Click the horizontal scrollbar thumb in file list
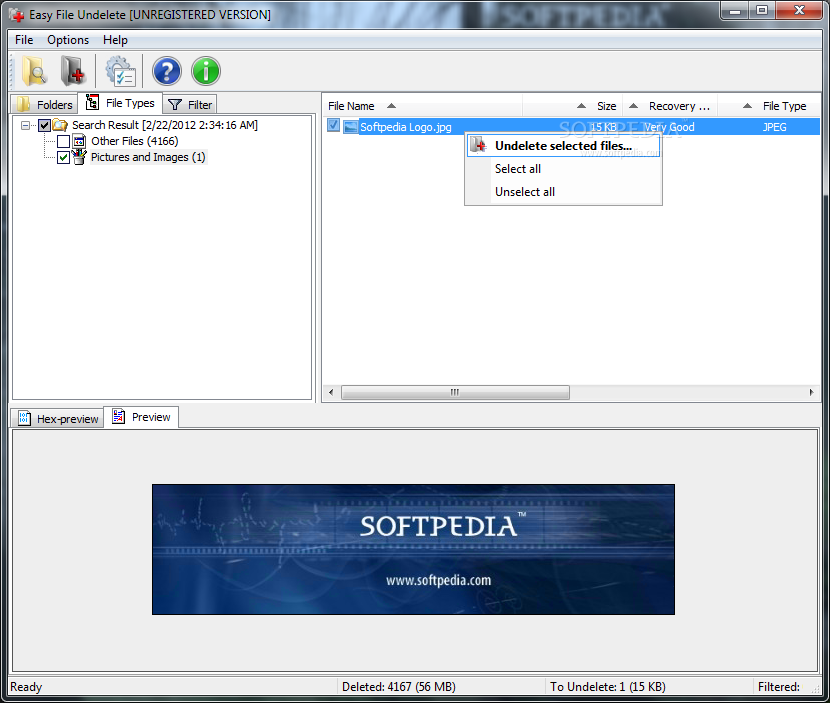This screenshot has height=703, width=830. pyautogui.click(x=455, y=392)
